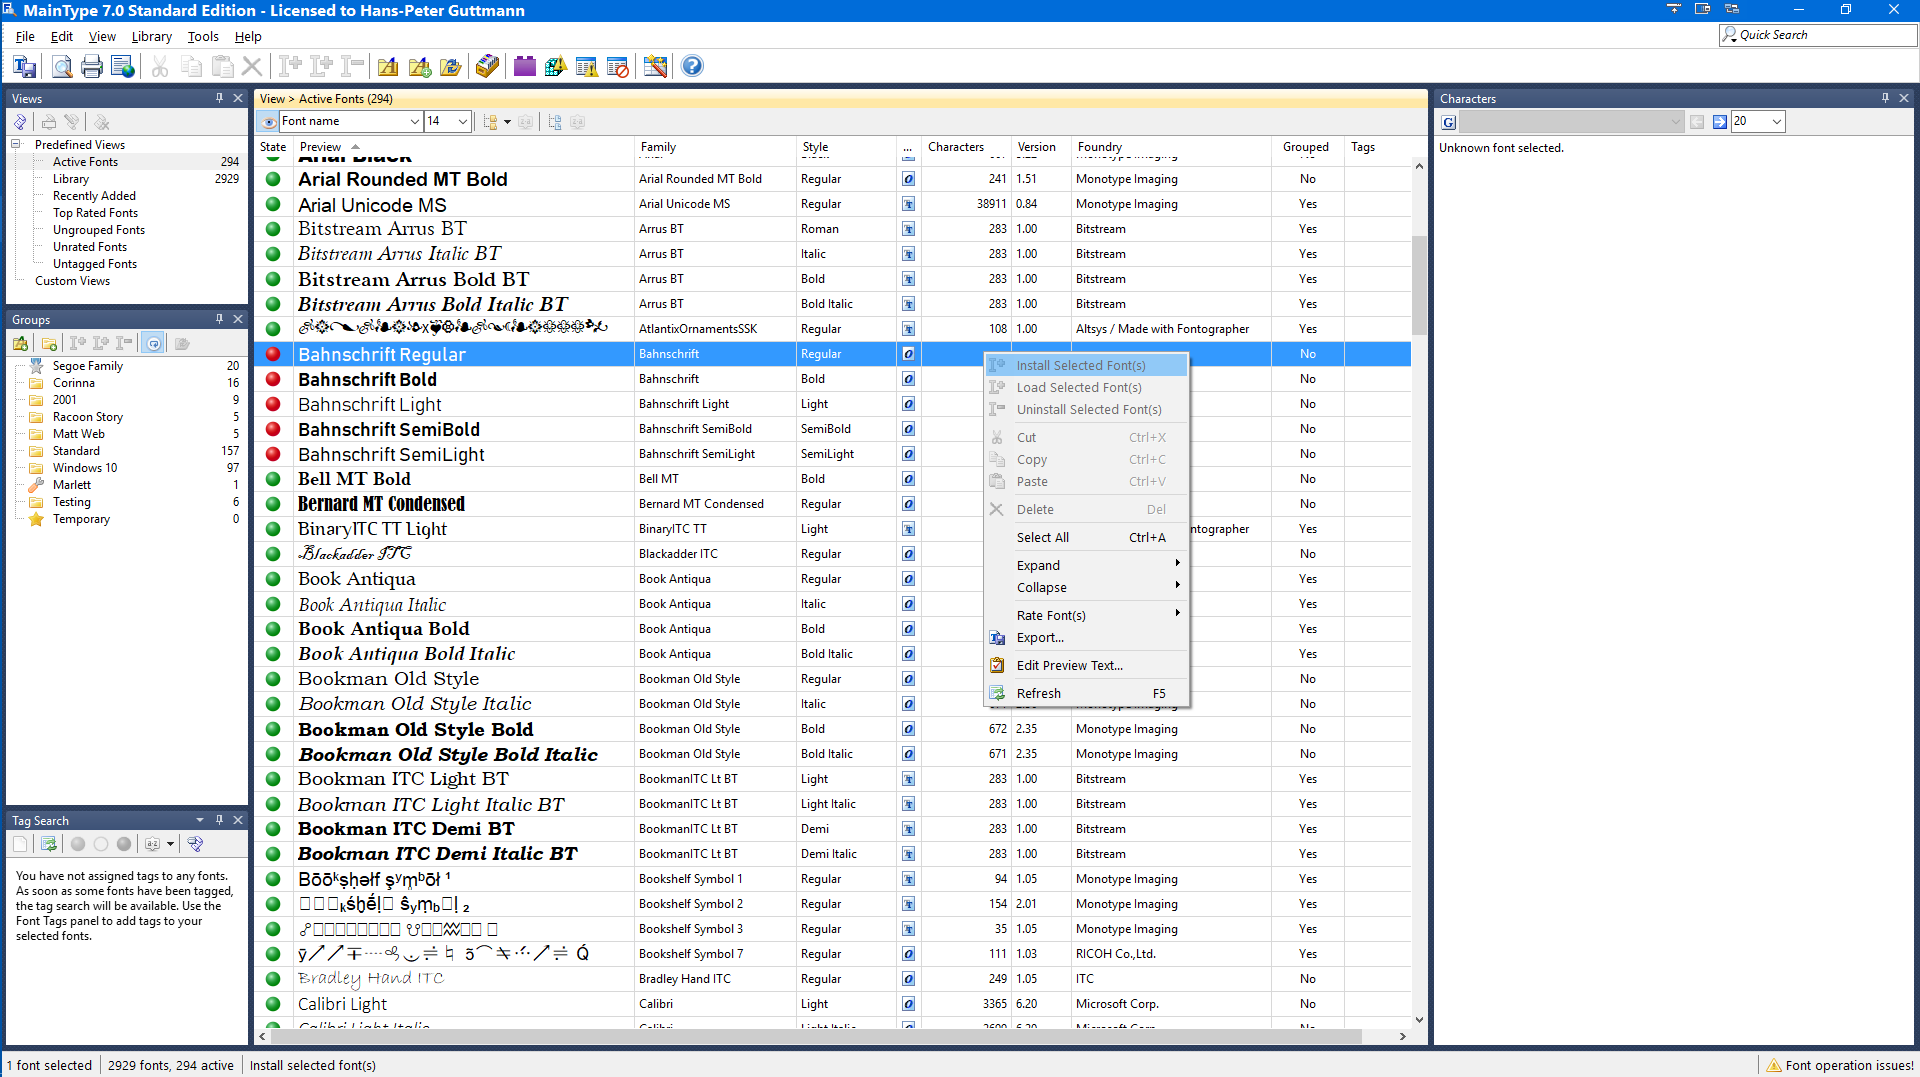Screen dimensions: 1920x1077
Task: Click the group-by icon in font list toolbar
Action: 490,122
